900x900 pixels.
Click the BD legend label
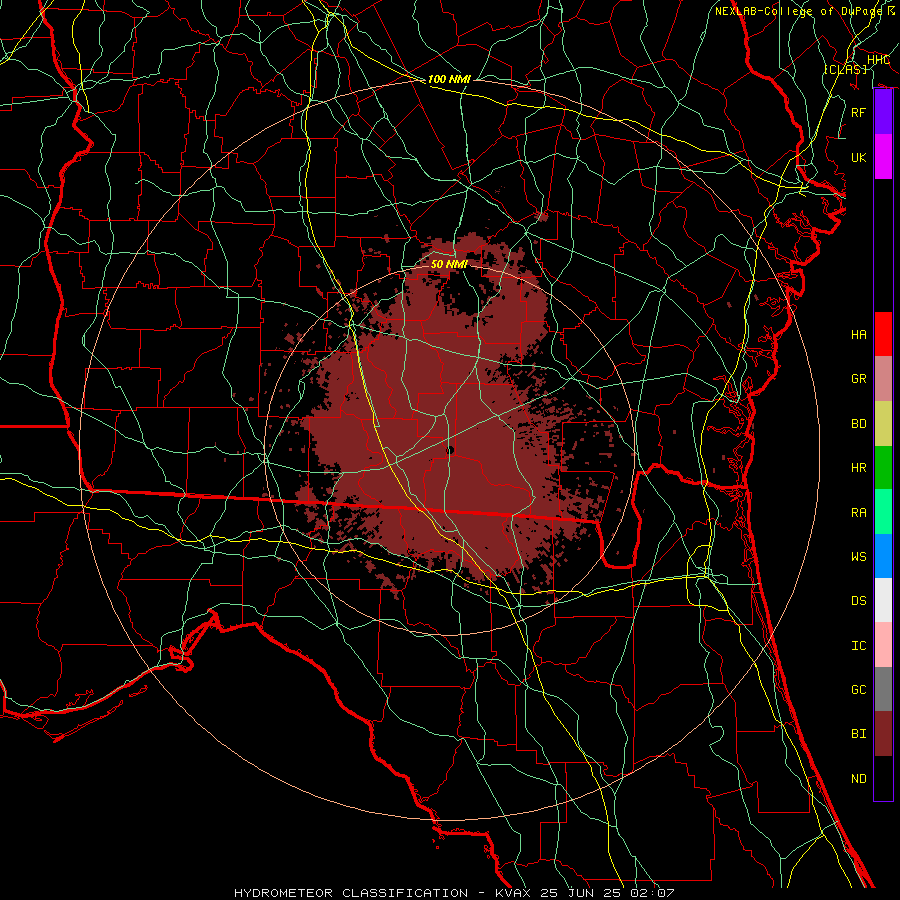pos(859,424)
